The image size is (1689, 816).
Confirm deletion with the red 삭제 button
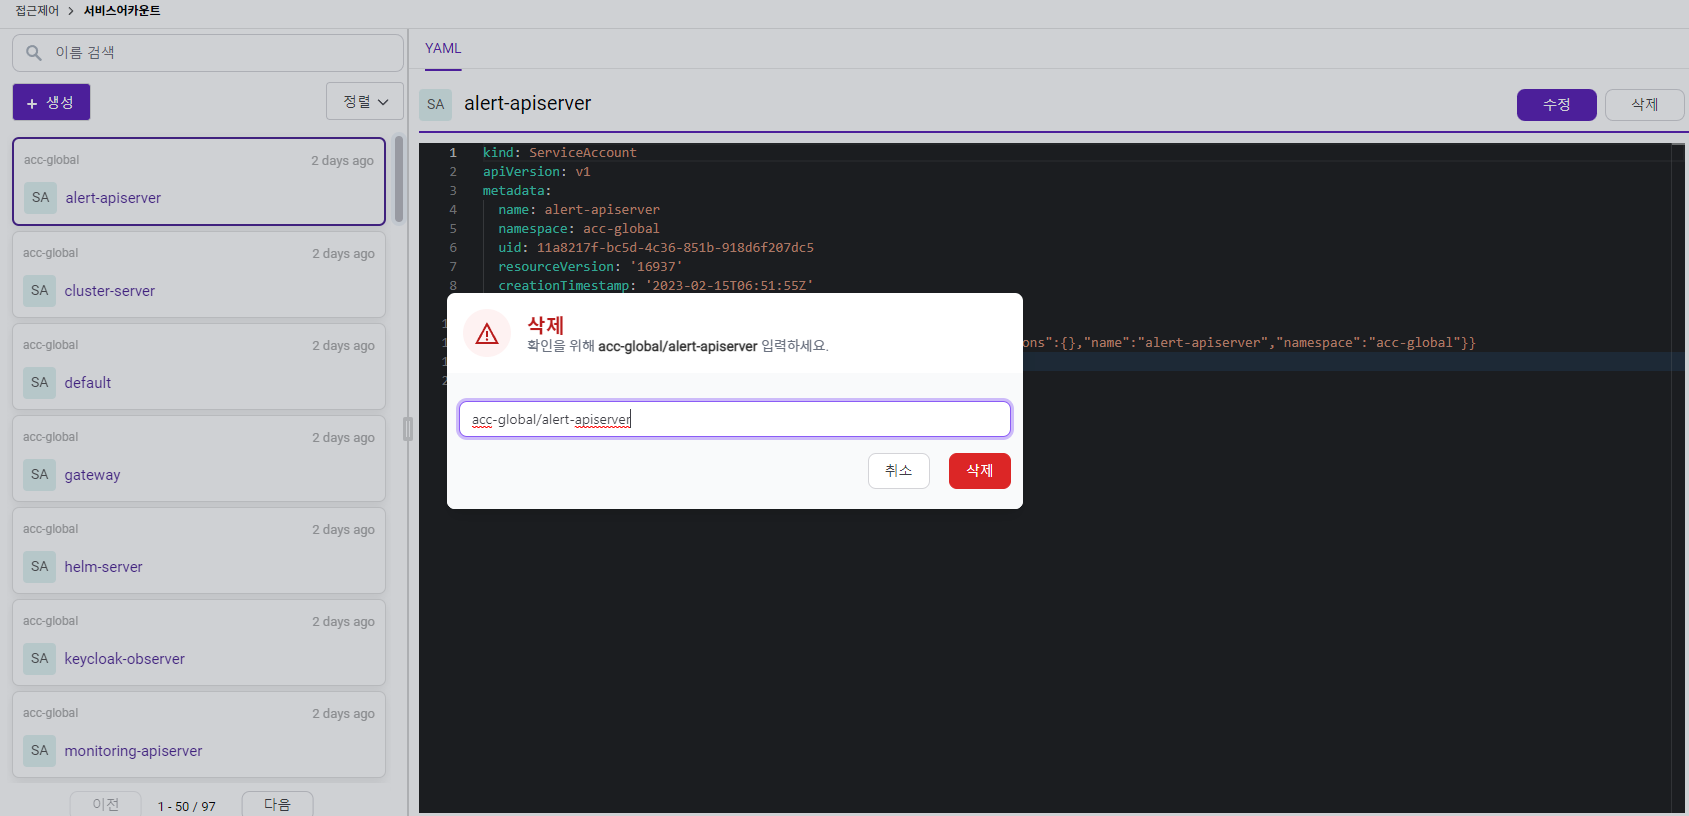pos(979,471)
